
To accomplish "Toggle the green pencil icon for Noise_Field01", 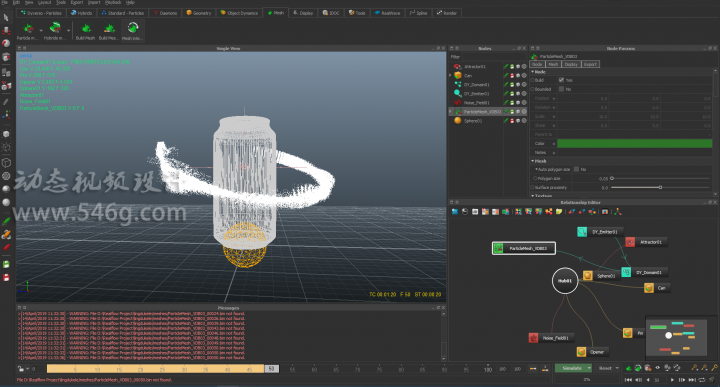I will point(506,103).
